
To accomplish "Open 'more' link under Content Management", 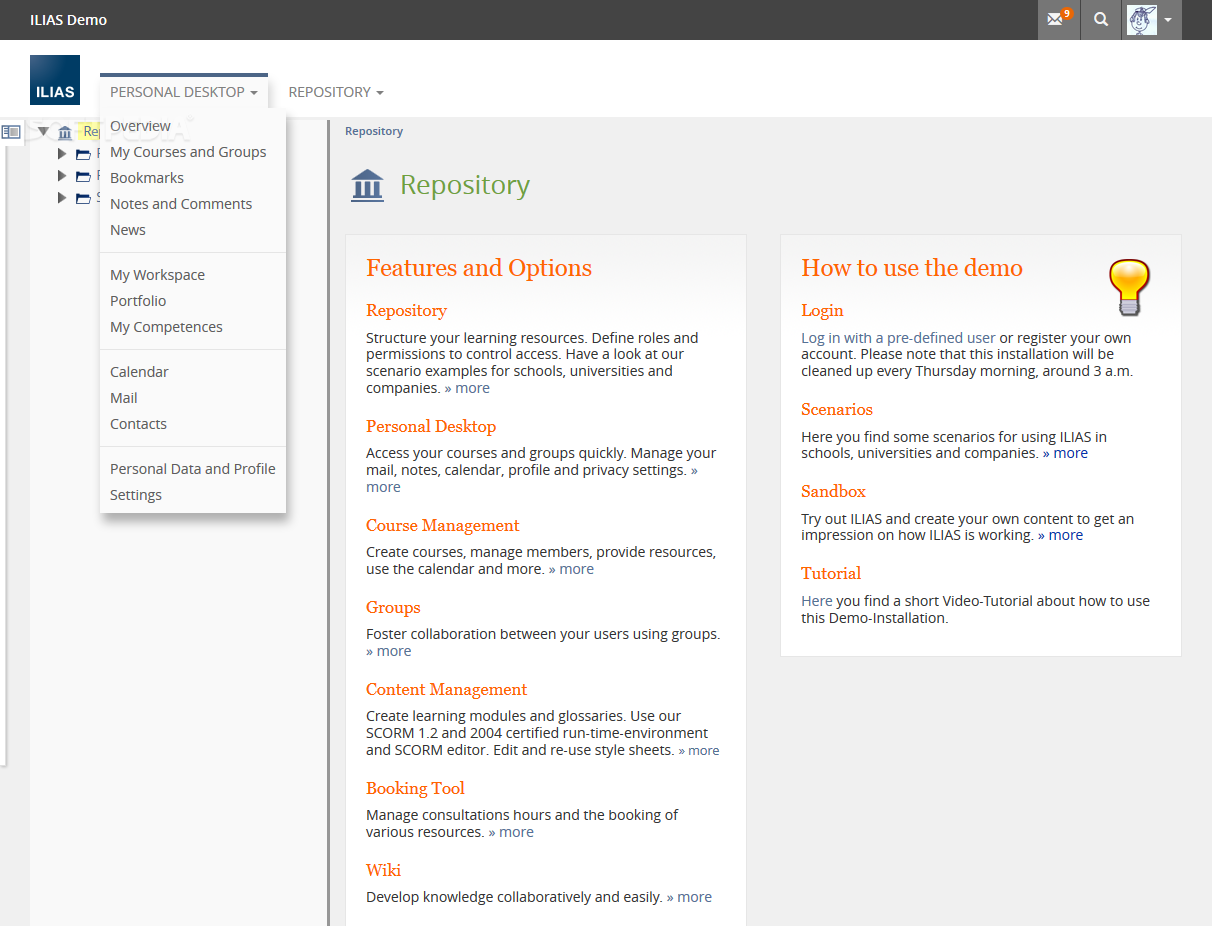I will pyautogui.click(x=699, y=750).
